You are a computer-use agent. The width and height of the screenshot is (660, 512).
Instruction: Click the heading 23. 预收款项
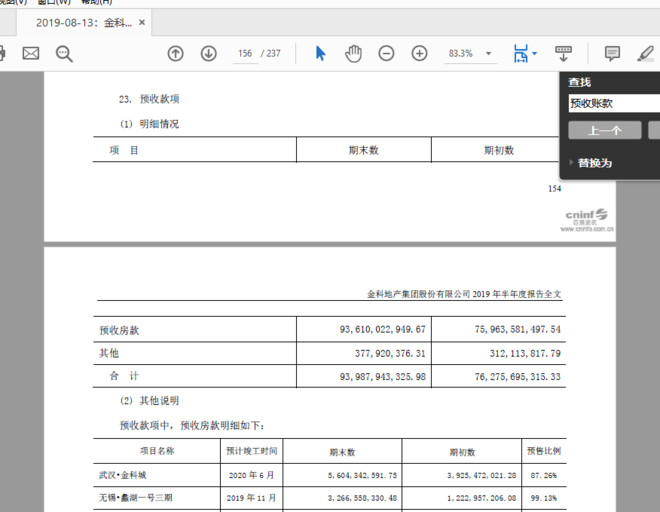(149, 99)
